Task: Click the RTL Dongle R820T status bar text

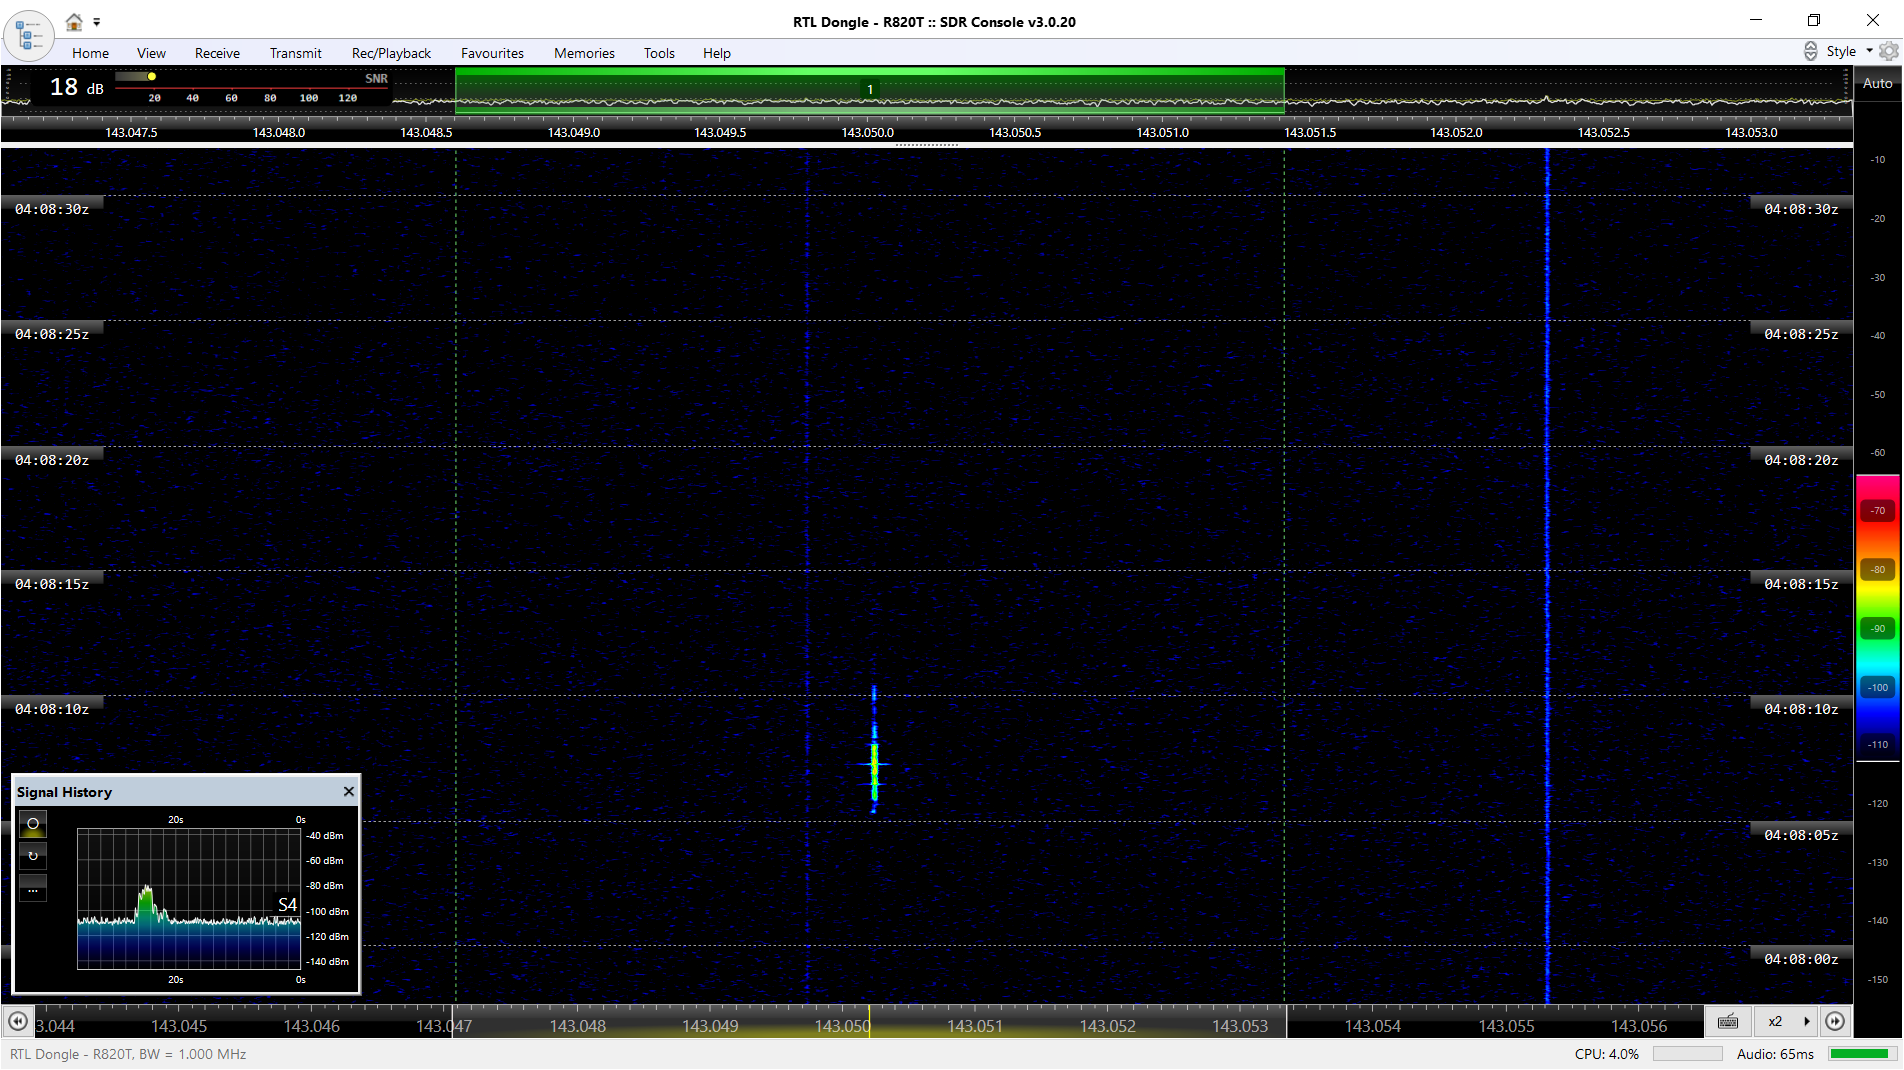Action: pos(128,1054)
